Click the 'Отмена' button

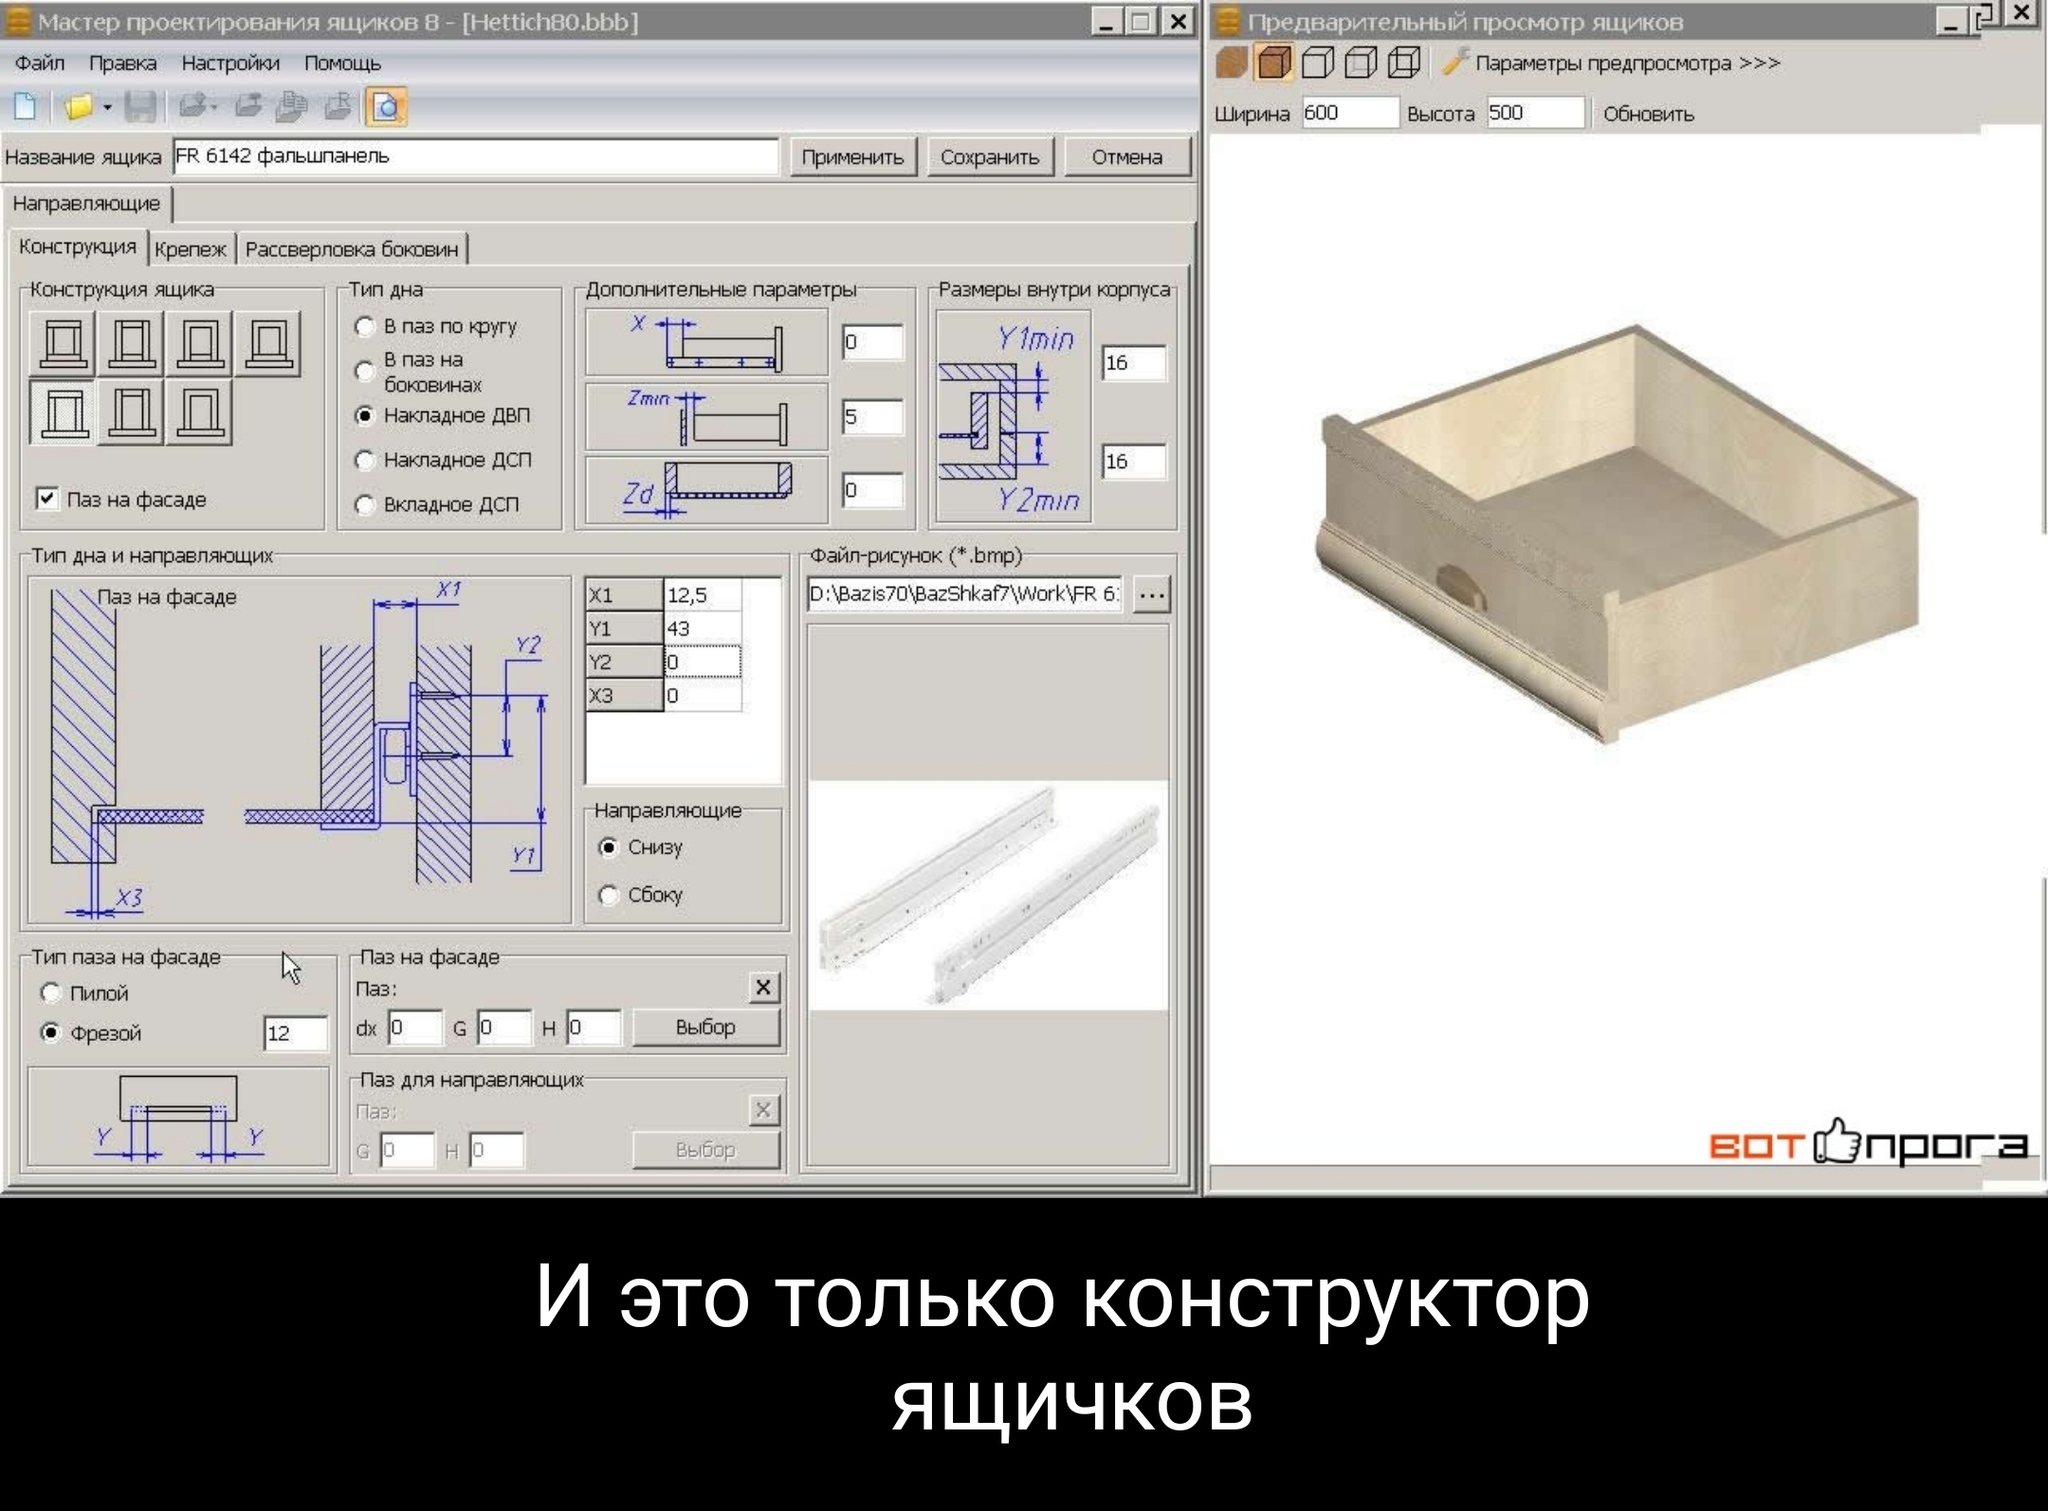coord(1127,157)
